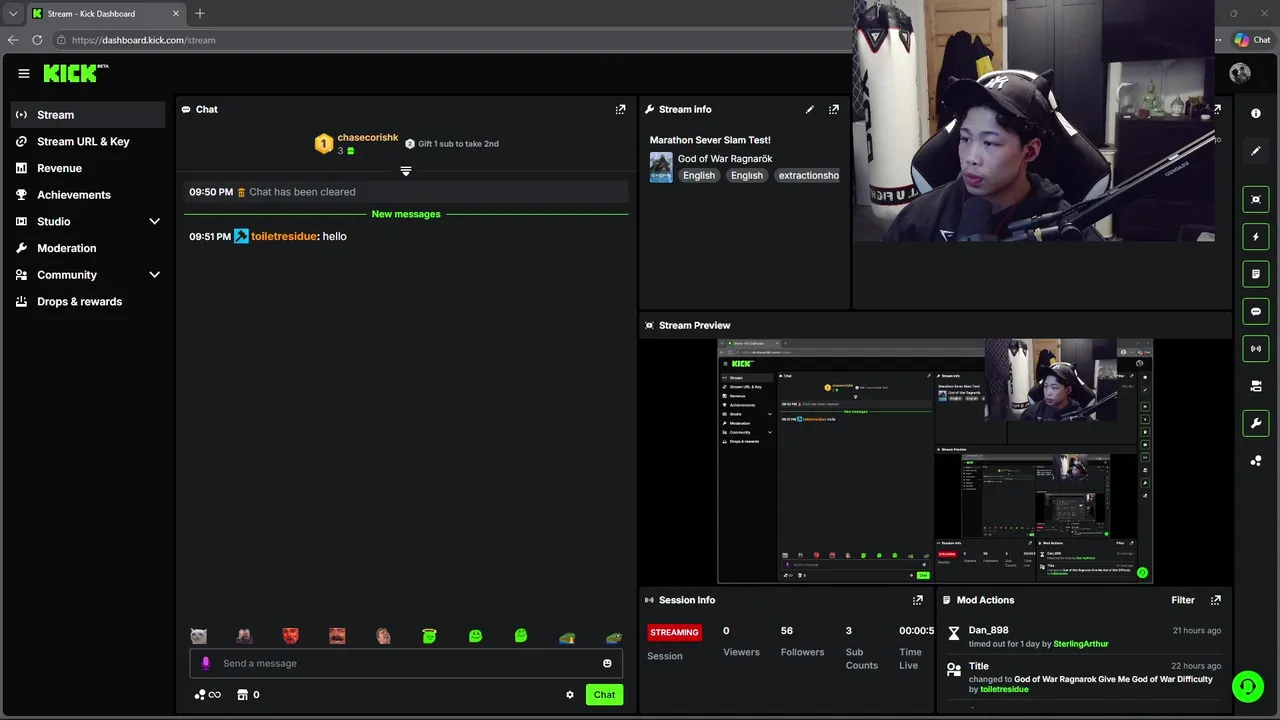This screenshot has width=1280, height=720.
Task: Go to the Revenue section
Action: click(88, 168)
